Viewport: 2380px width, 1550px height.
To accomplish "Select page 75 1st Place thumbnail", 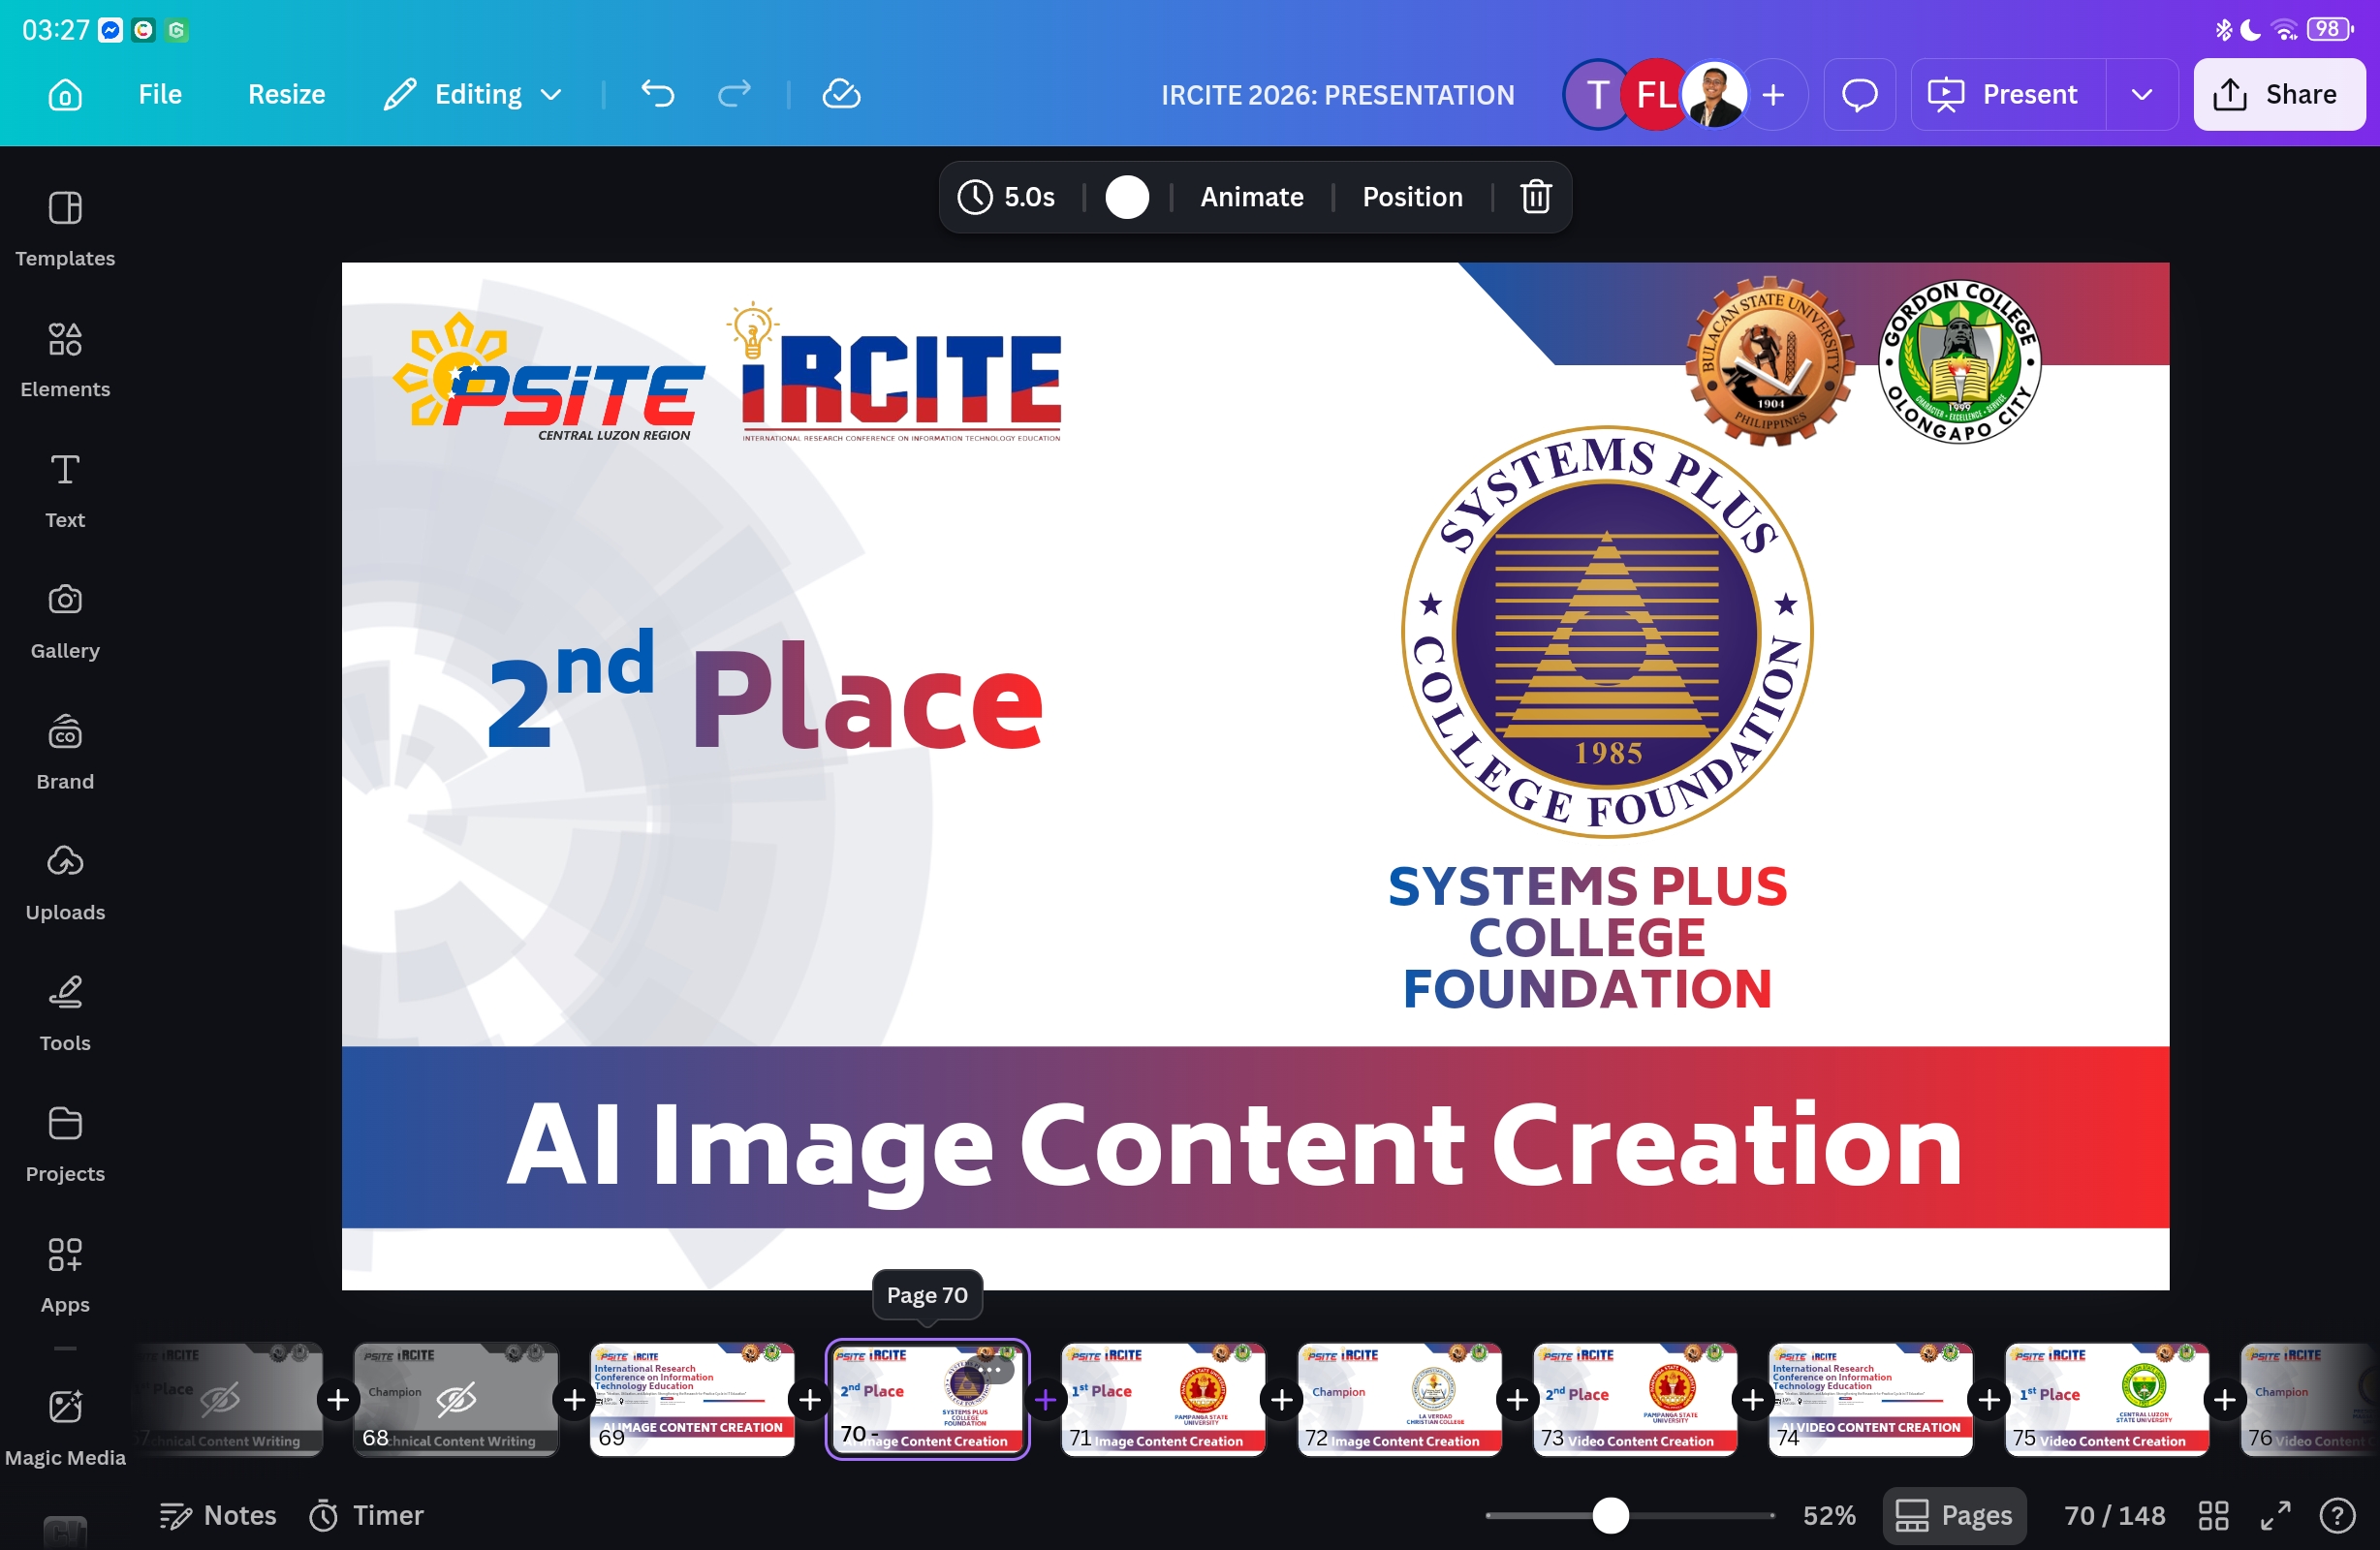I will point(2107,1399).
